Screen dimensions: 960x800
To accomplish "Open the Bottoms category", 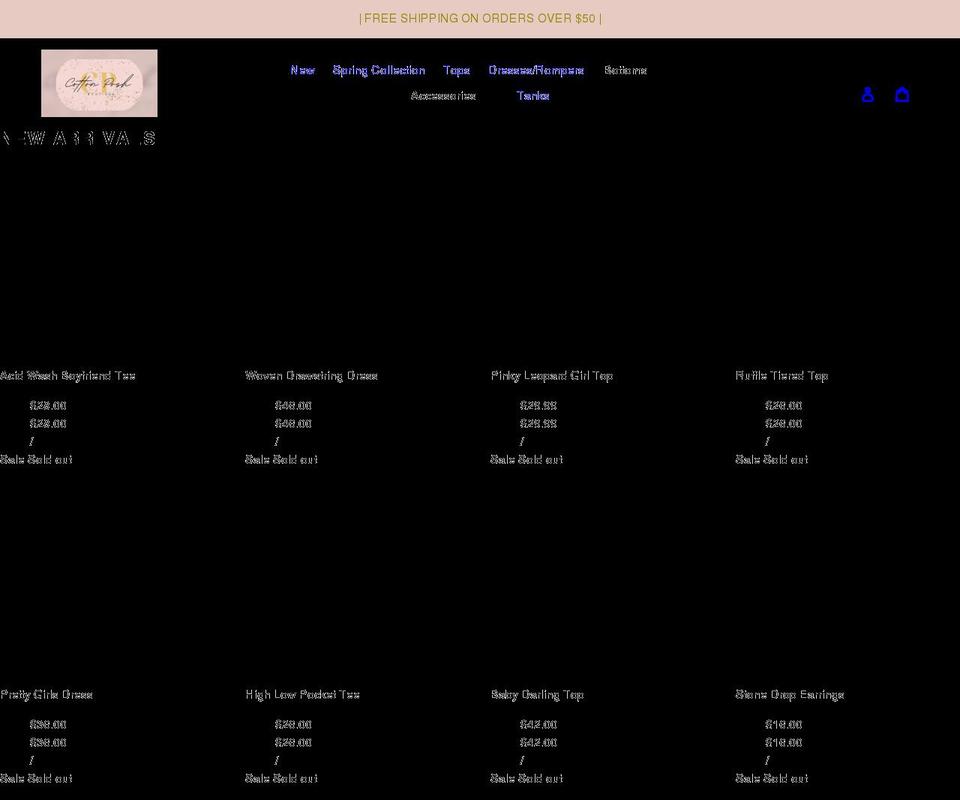I will [625, 70].
